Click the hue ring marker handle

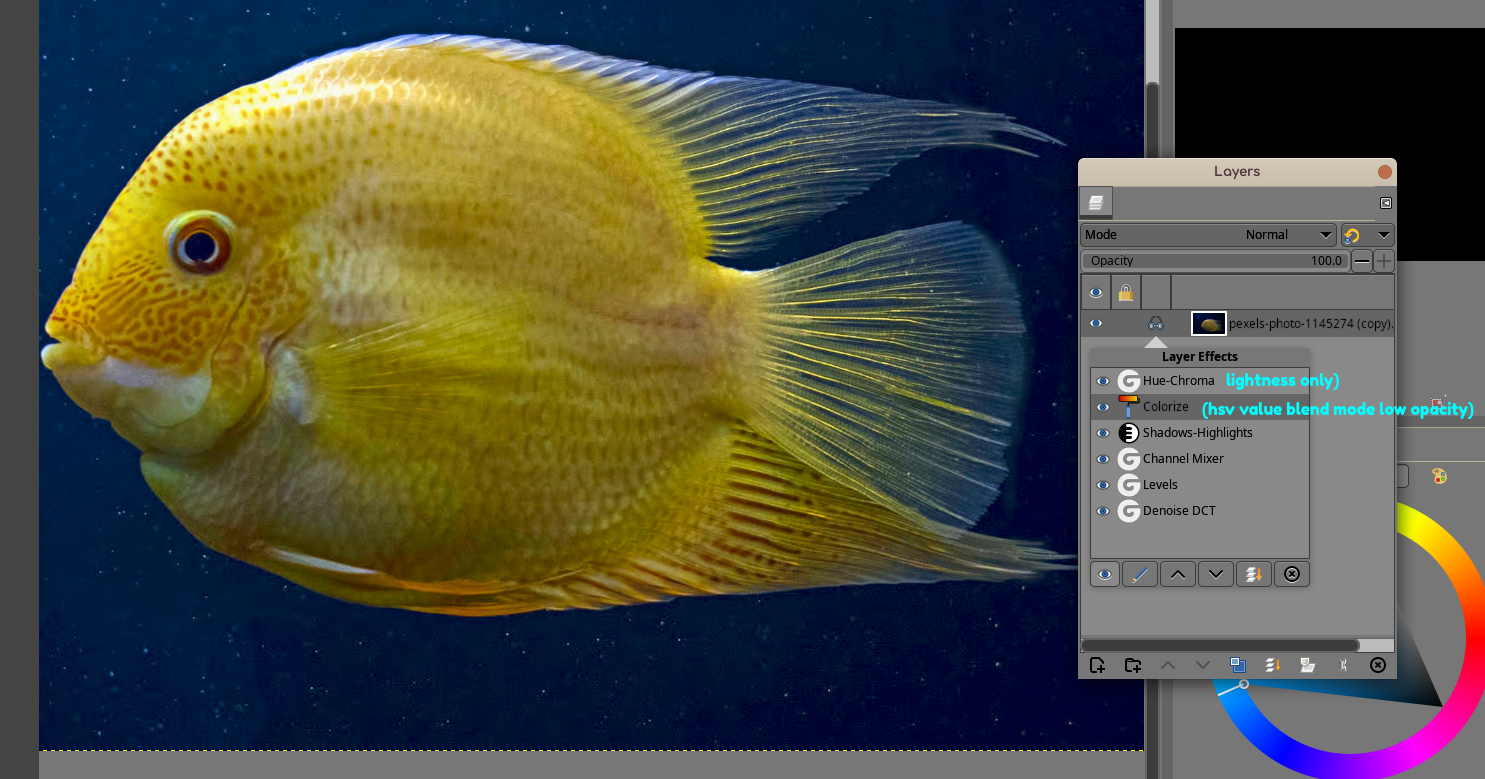pyautogui.click(x=1243, y=684)
